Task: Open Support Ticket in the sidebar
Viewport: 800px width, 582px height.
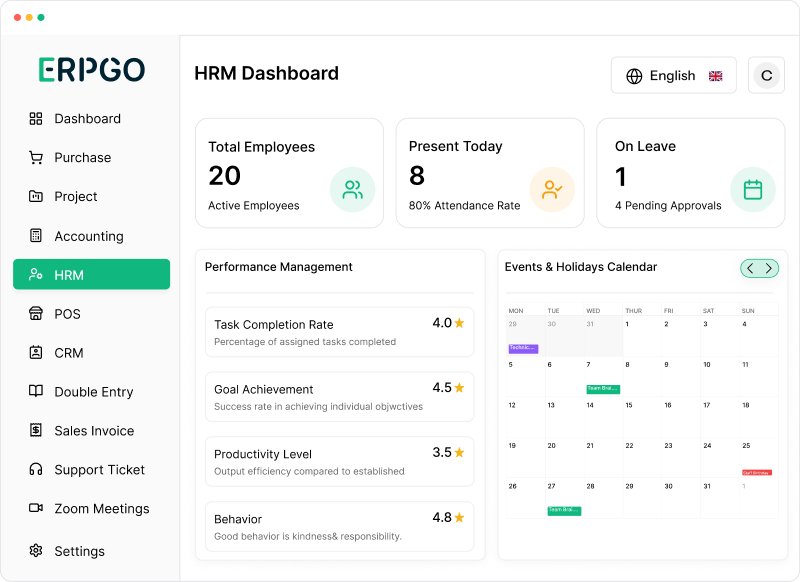Action: pos(91,469)
